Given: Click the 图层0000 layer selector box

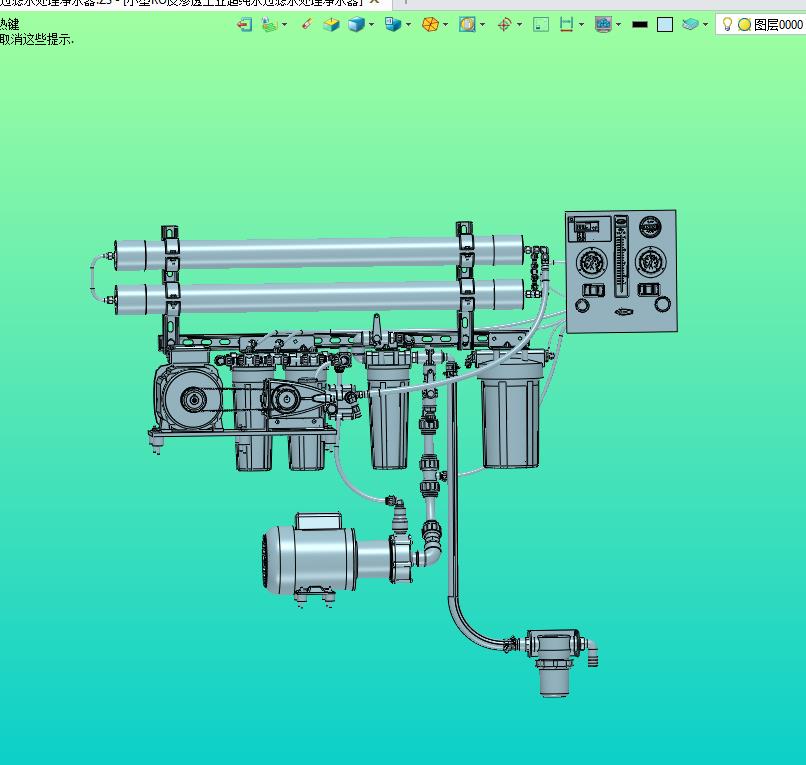Looking at the screenshot, I should (x=778, y=25).
